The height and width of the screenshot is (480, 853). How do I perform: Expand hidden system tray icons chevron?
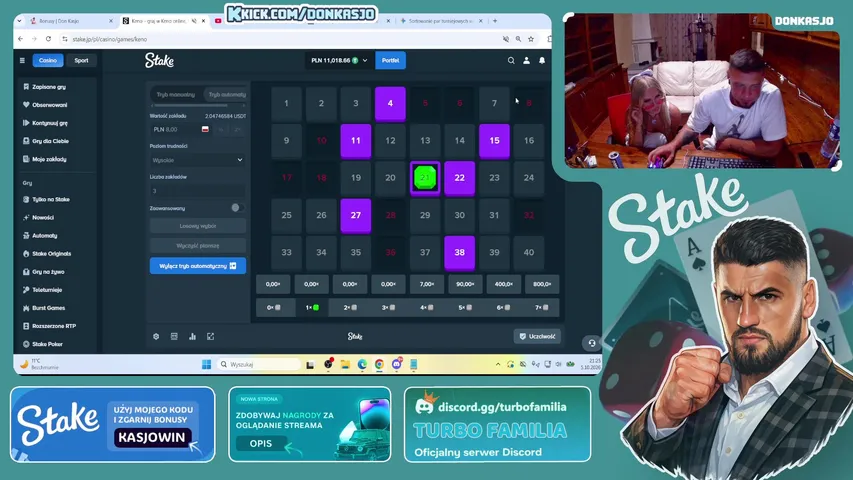[498, 364]
